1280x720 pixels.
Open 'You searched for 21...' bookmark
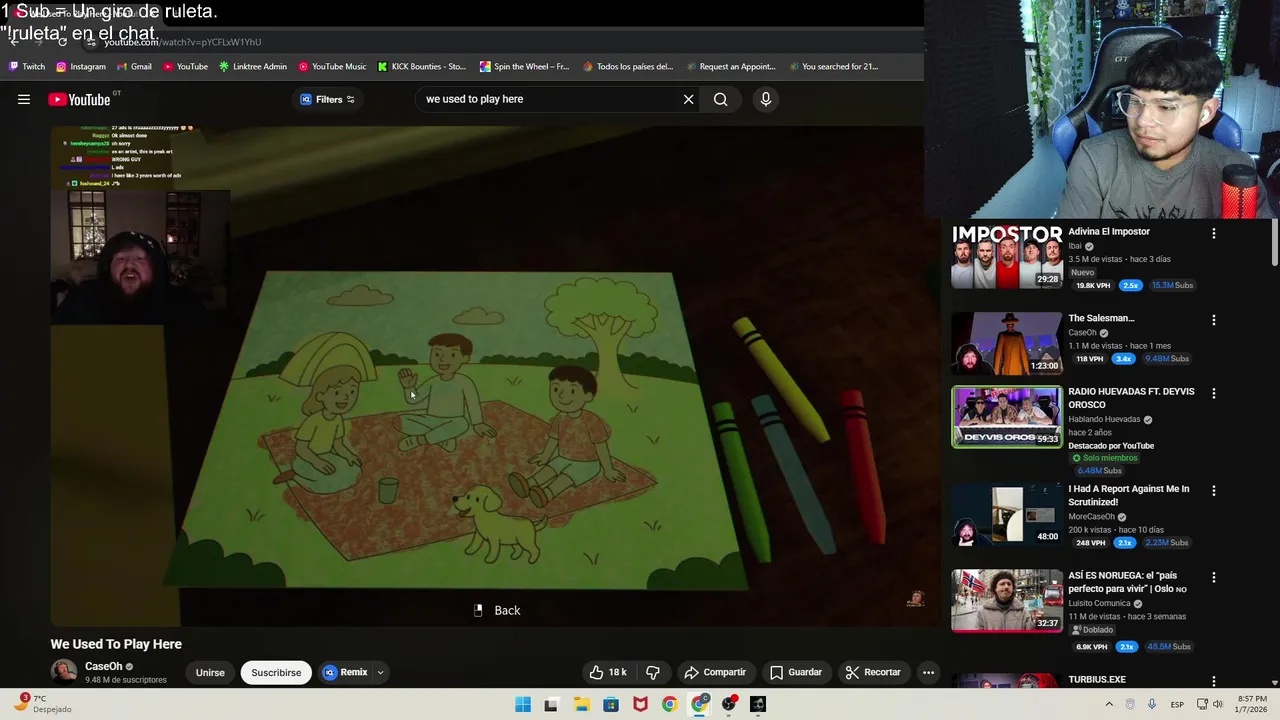833,67
